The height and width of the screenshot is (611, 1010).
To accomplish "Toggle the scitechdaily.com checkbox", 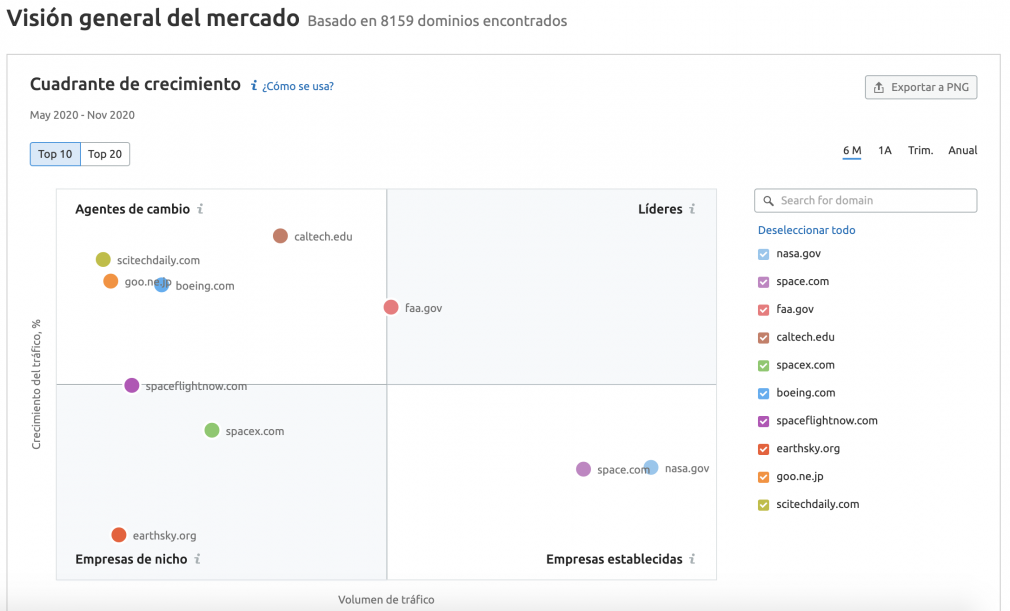I will (x=763, y=505).
